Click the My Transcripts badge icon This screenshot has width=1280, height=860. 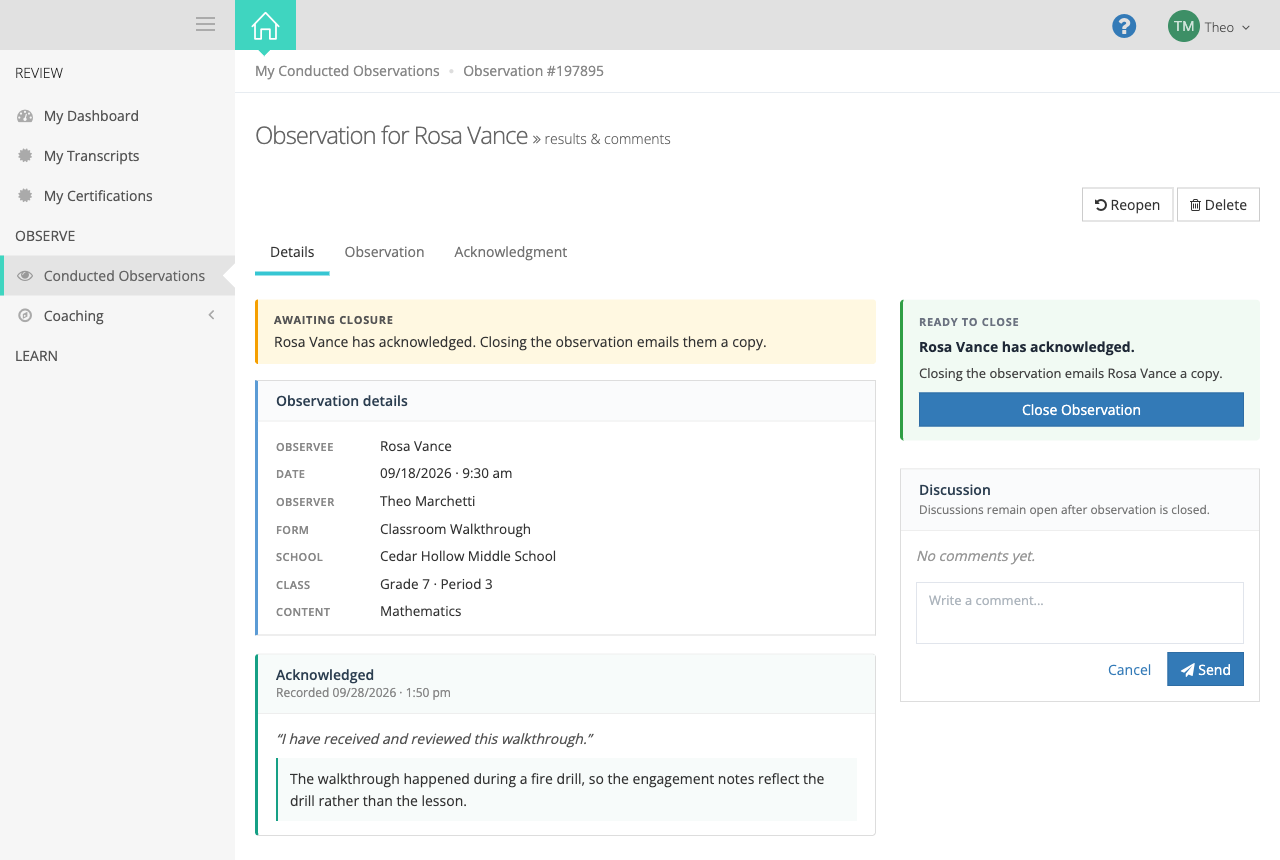(x=25, y=156)
